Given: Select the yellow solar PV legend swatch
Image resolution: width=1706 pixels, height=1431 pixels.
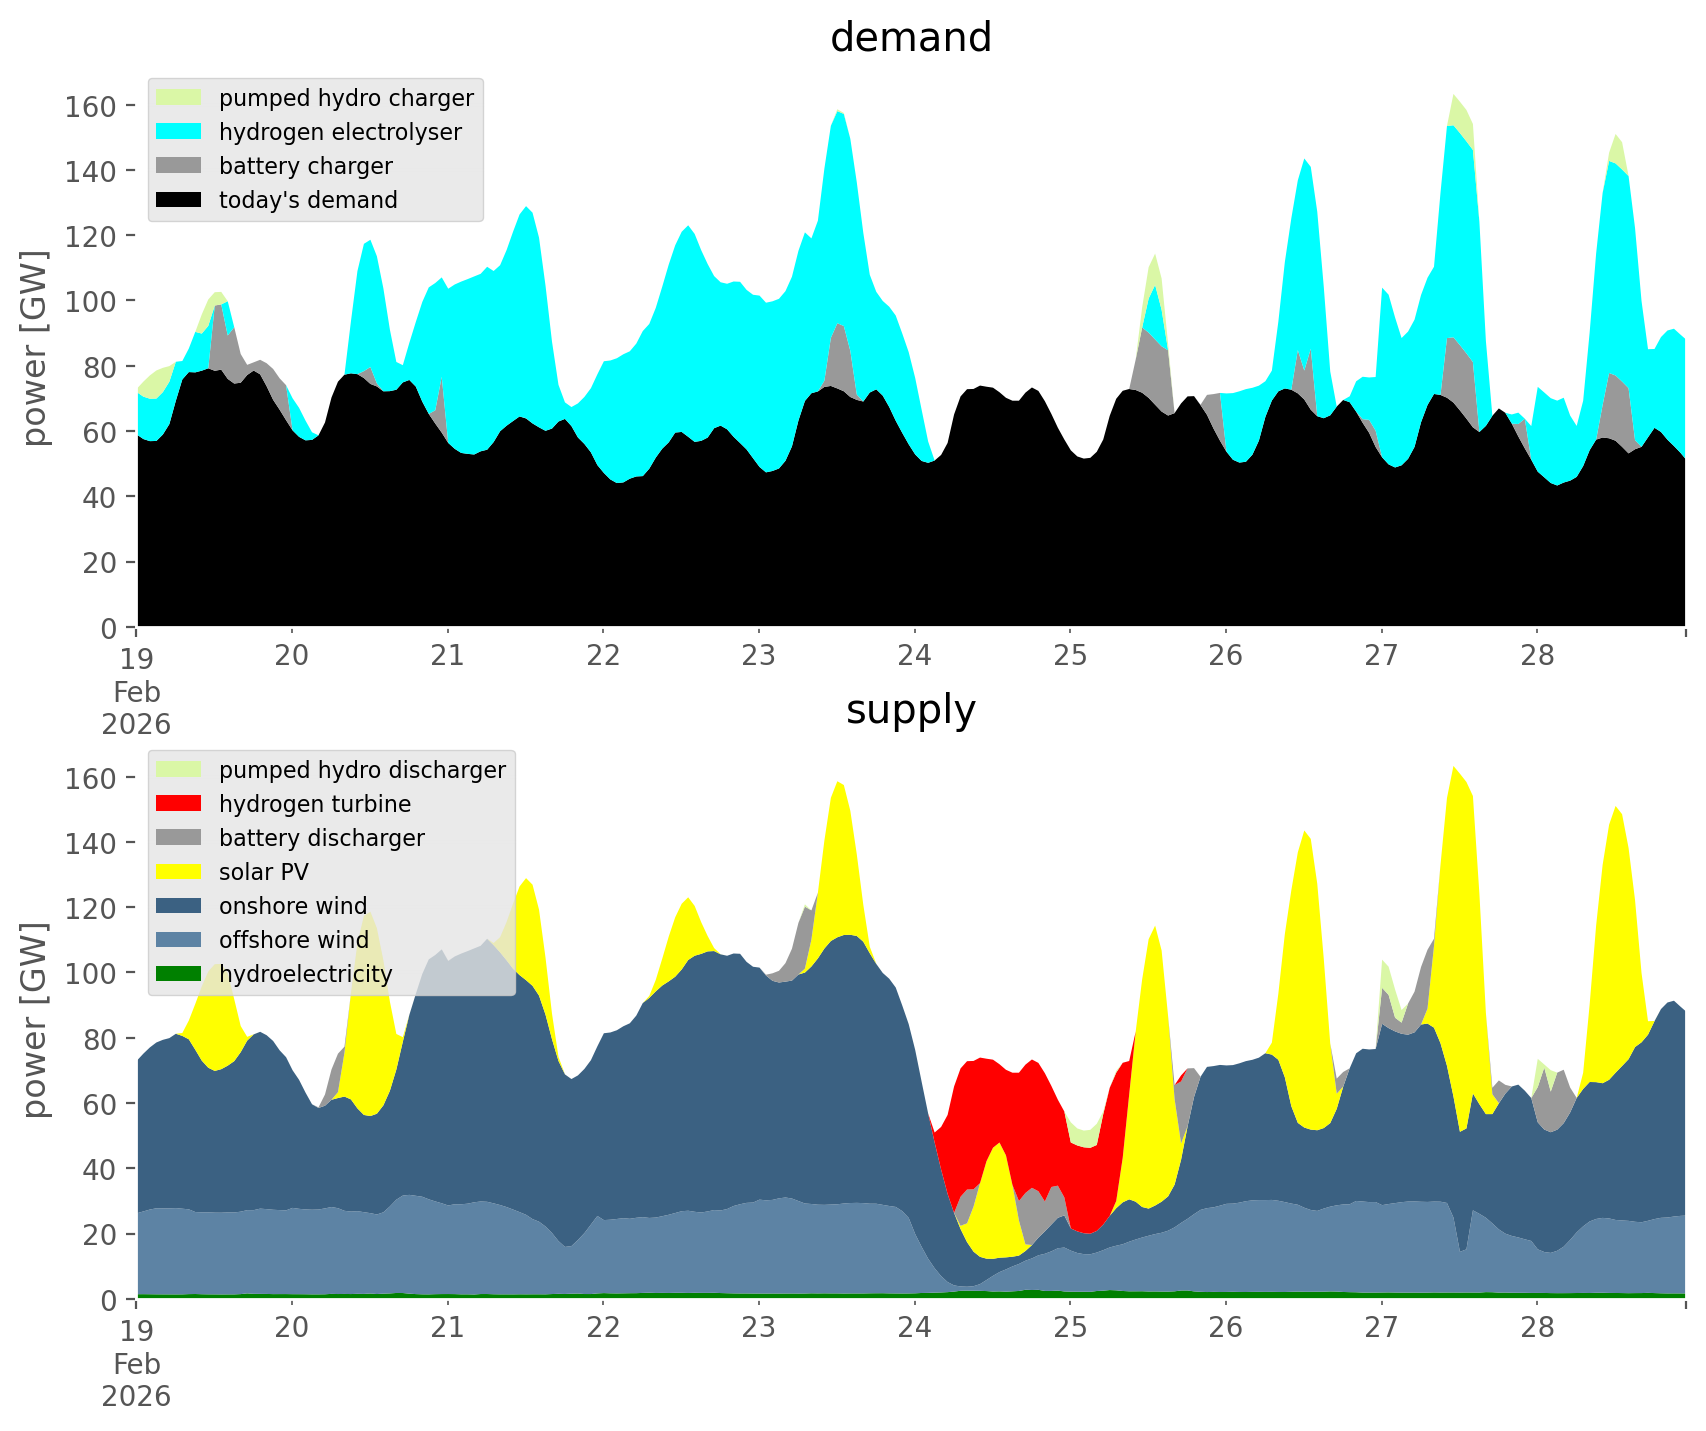Looking at the screenshot, I should [x=179, y=872].
